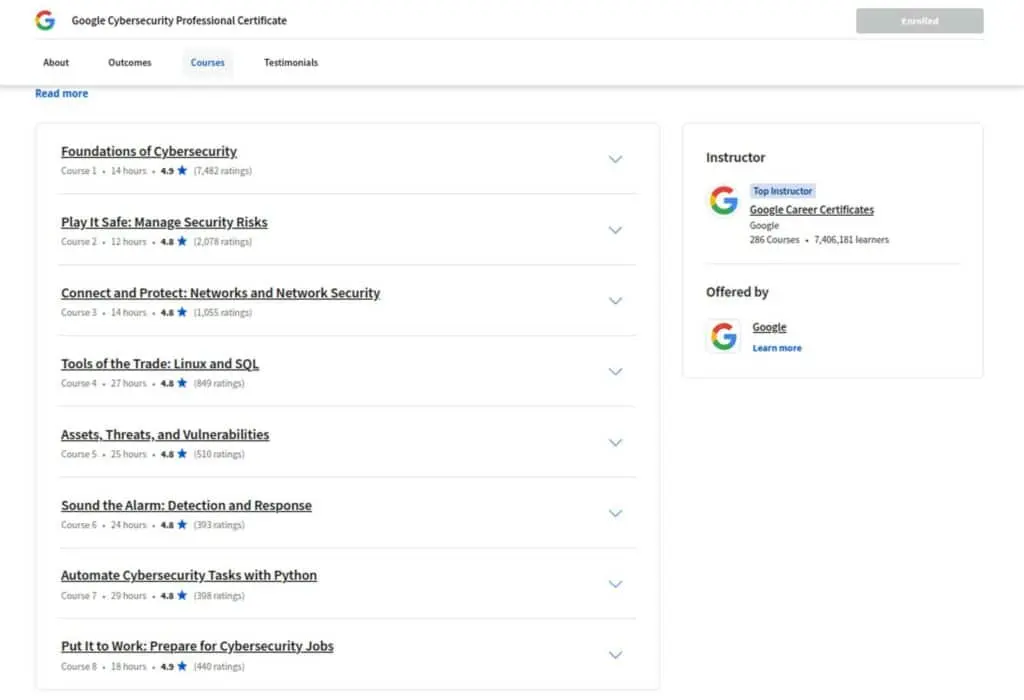
Task: Open Tools of the Trade: Linux and SQL
Action: pyautogui.click(x=160, y=364)
